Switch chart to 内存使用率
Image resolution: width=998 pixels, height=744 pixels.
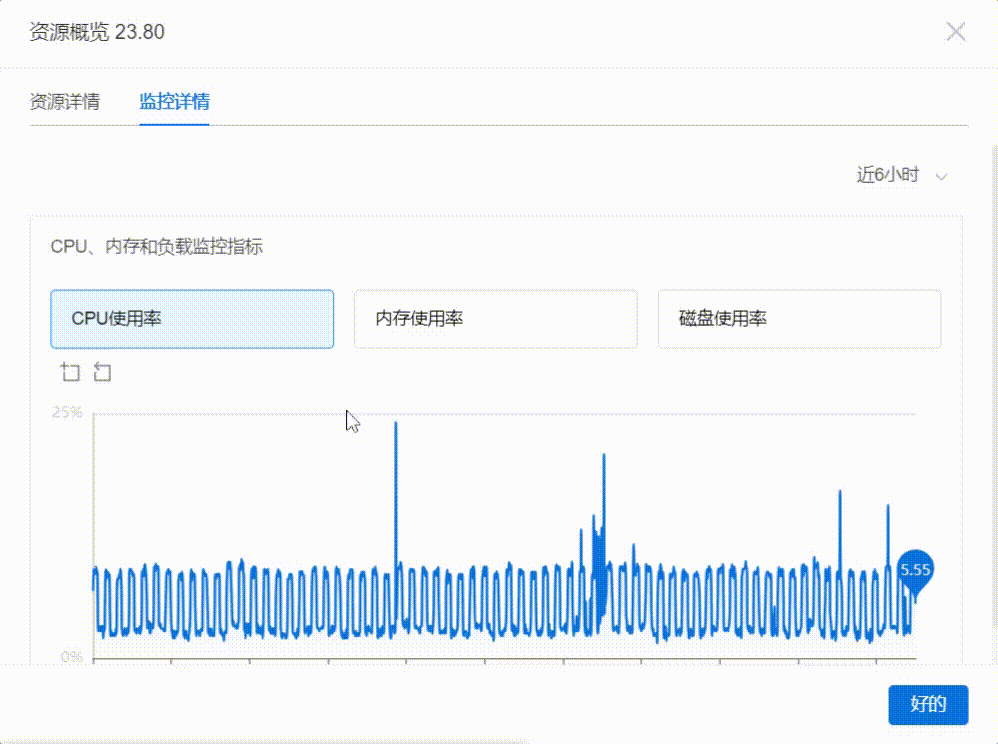point(495,319)
